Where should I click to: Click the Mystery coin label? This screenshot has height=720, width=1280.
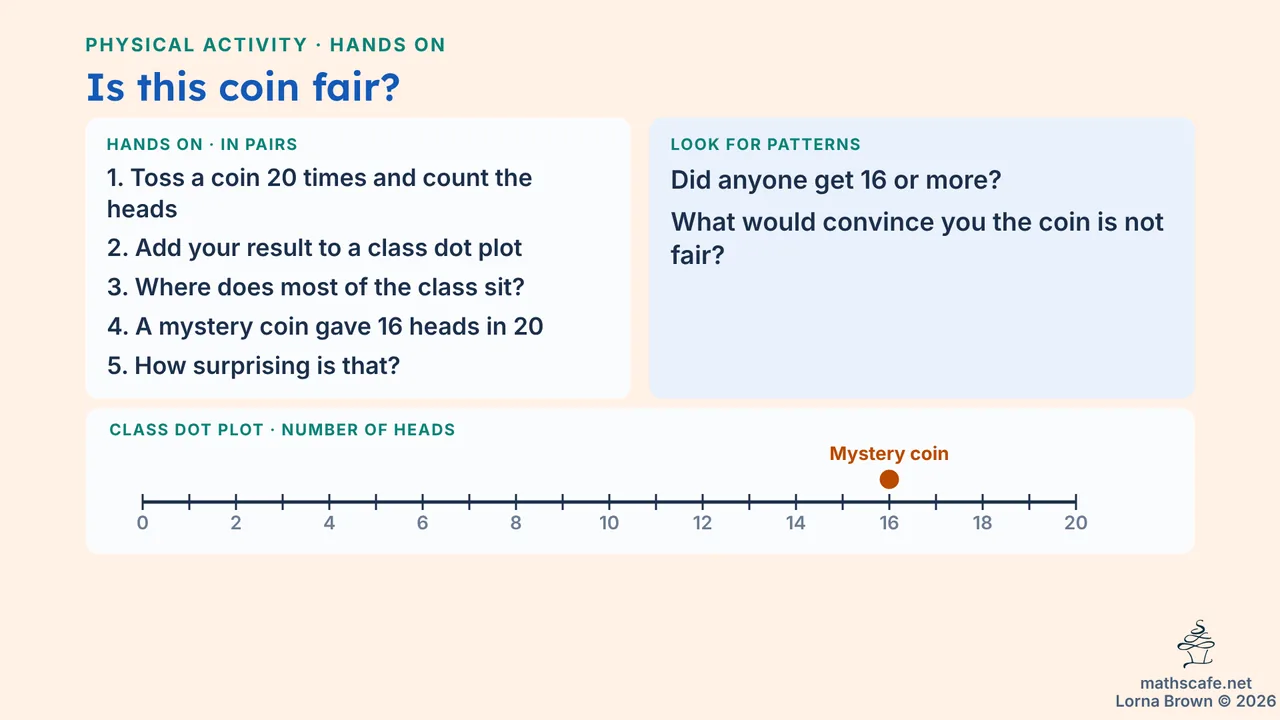(889, 453)
